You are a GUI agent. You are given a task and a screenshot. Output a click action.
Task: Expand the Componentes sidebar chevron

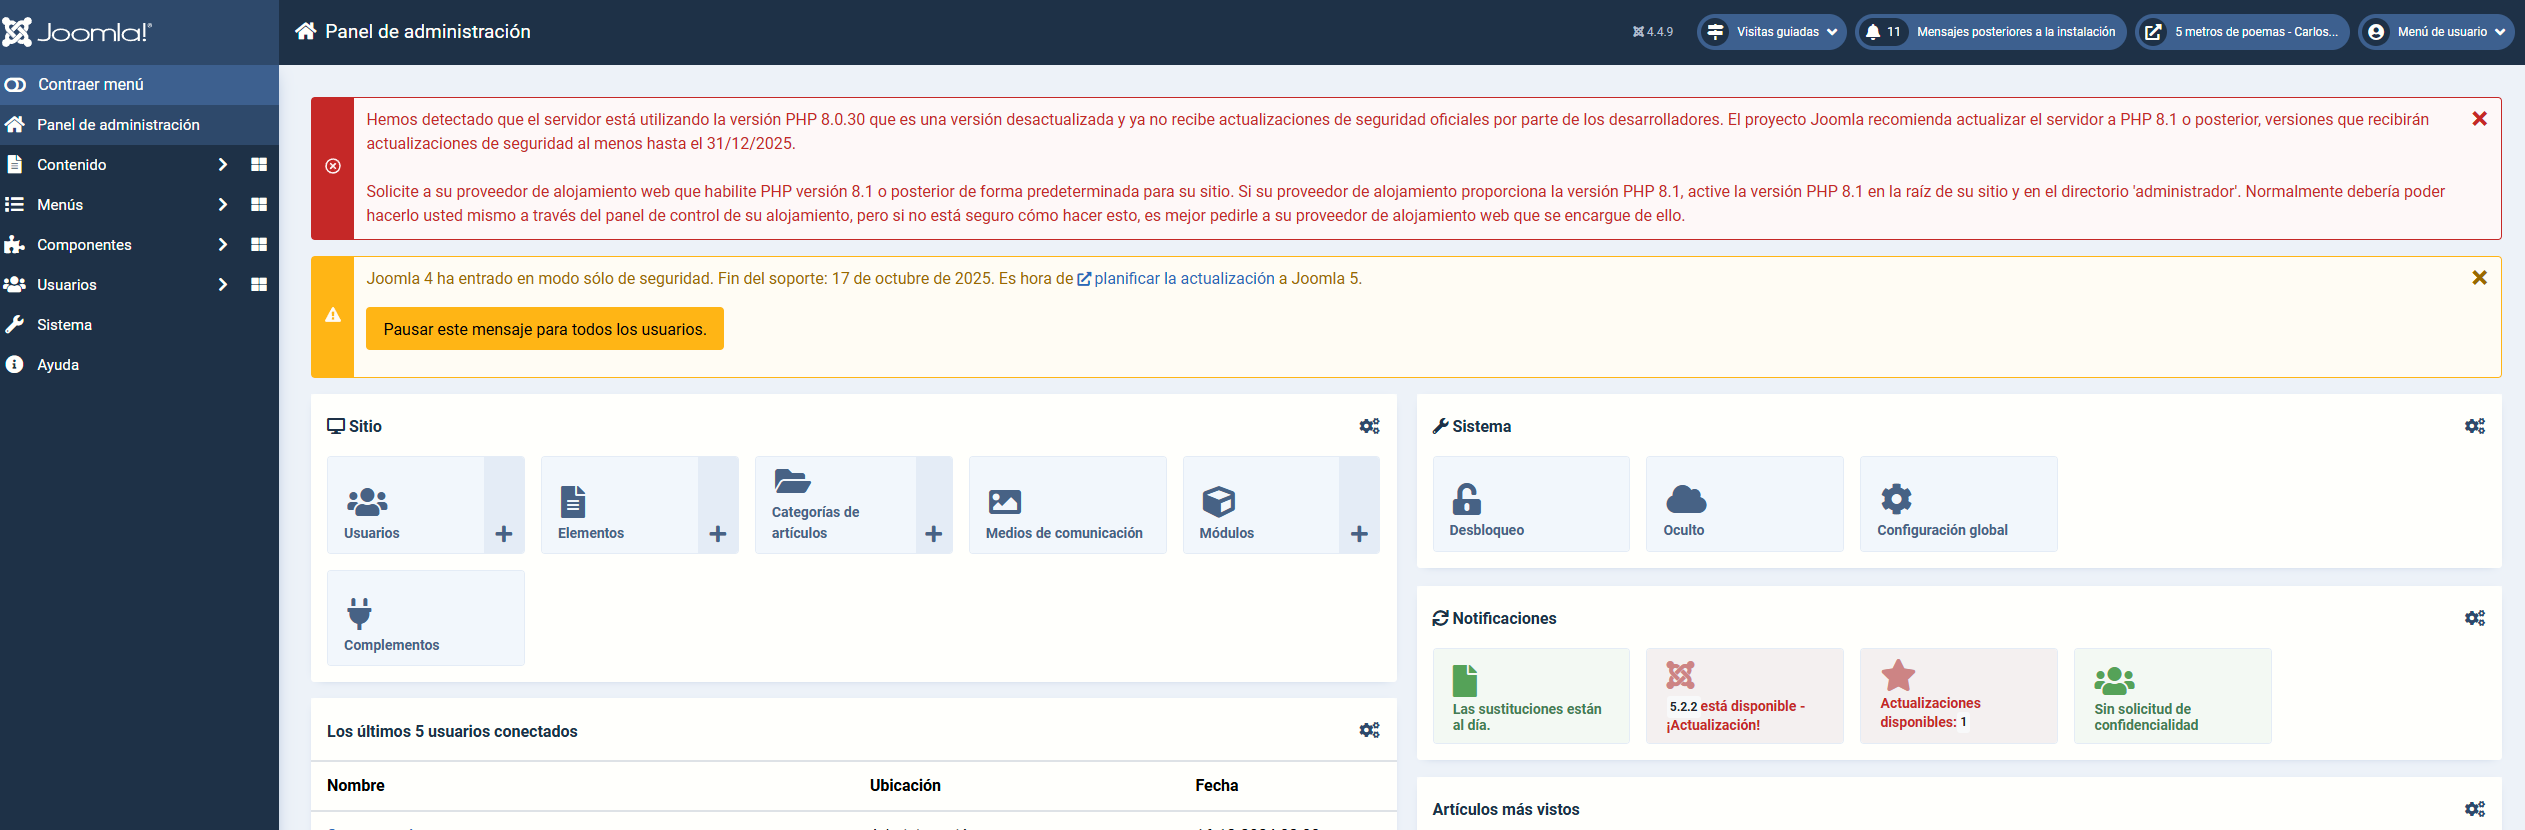point(223,245)
